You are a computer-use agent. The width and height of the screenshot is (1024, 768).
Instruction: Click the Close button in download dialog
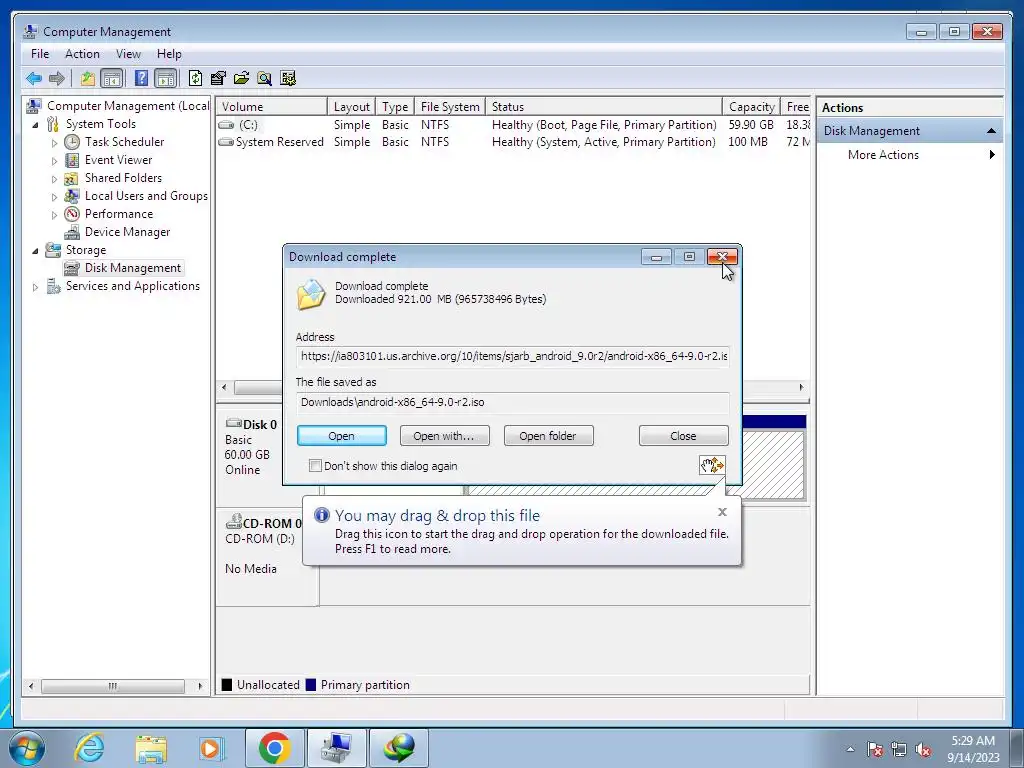(683, 436)
